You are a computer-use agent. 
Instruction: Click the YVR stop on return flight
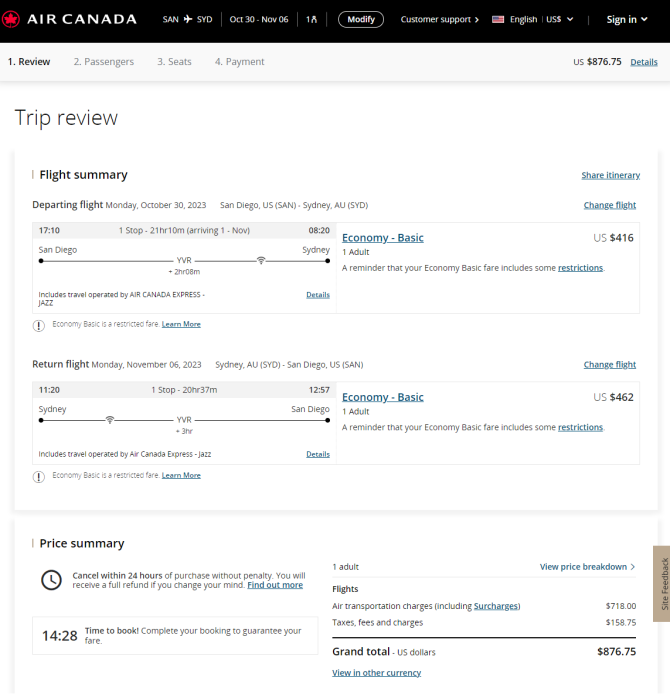(x=184, y=420)
